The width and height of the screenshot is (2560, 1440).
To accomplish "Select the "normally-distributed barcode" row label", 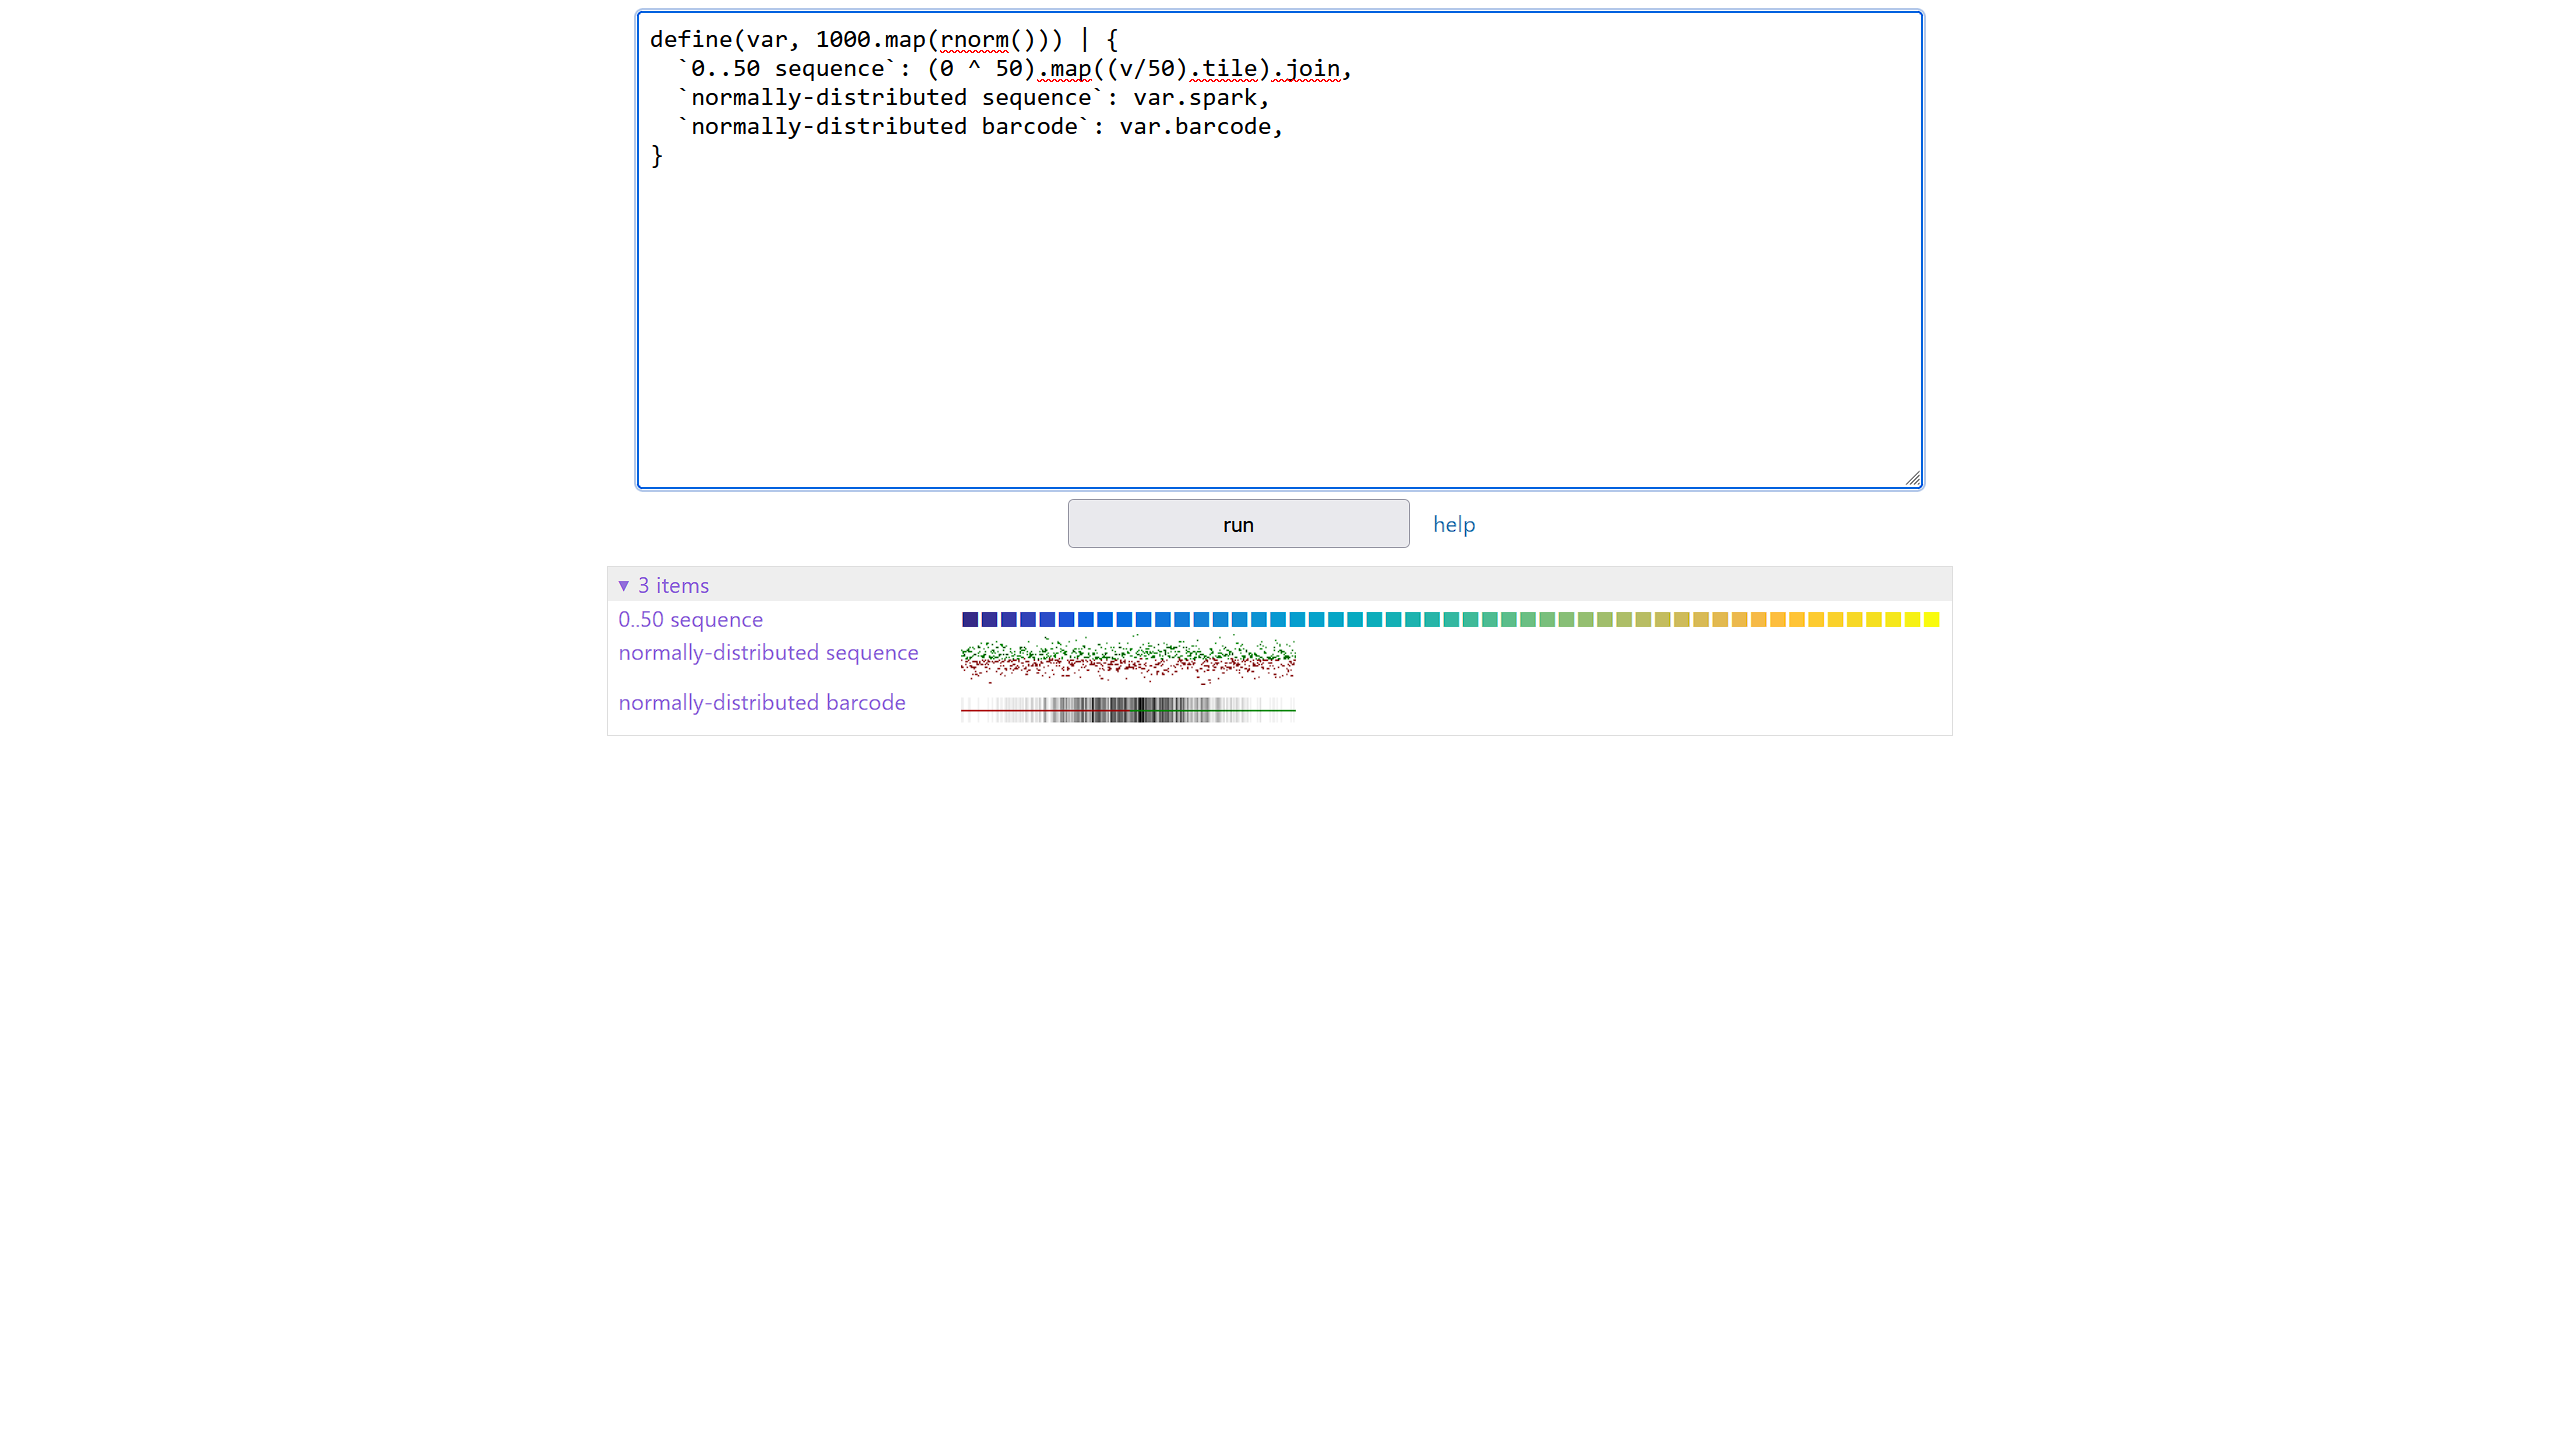I will (x=761, y=703).
